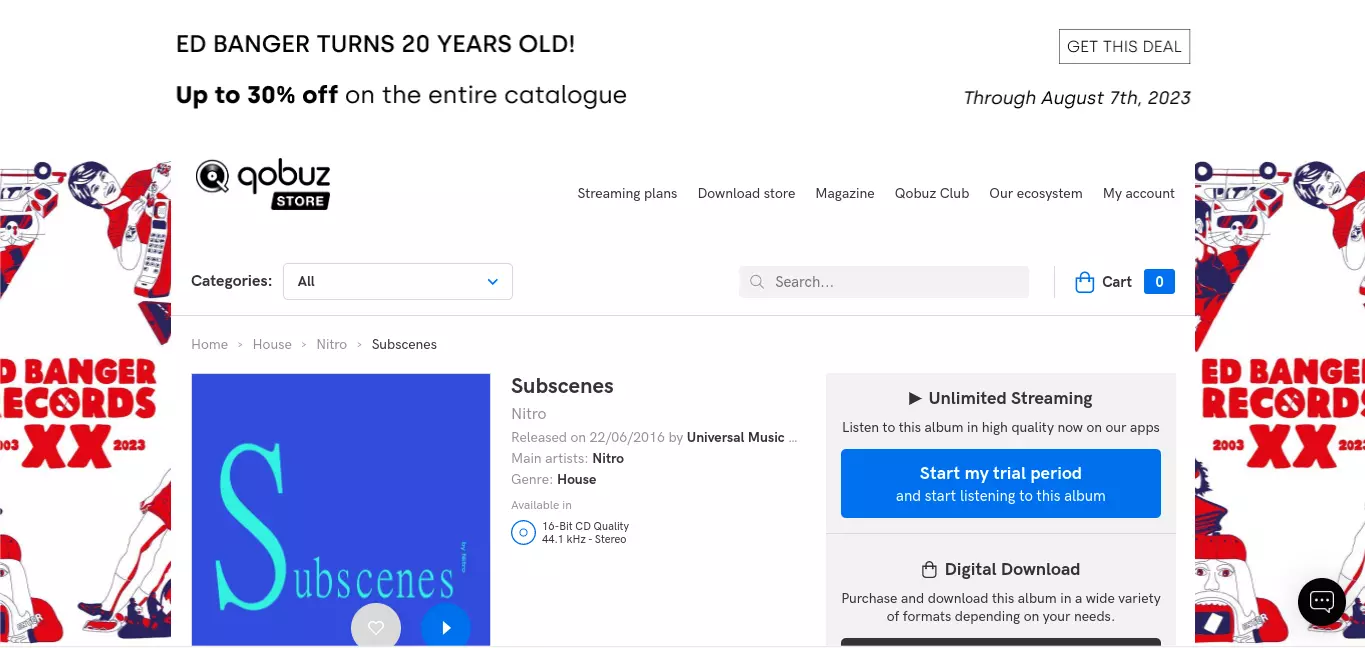
Task: Open Our ecosystem menu
Action: [x=1036, y=193]
